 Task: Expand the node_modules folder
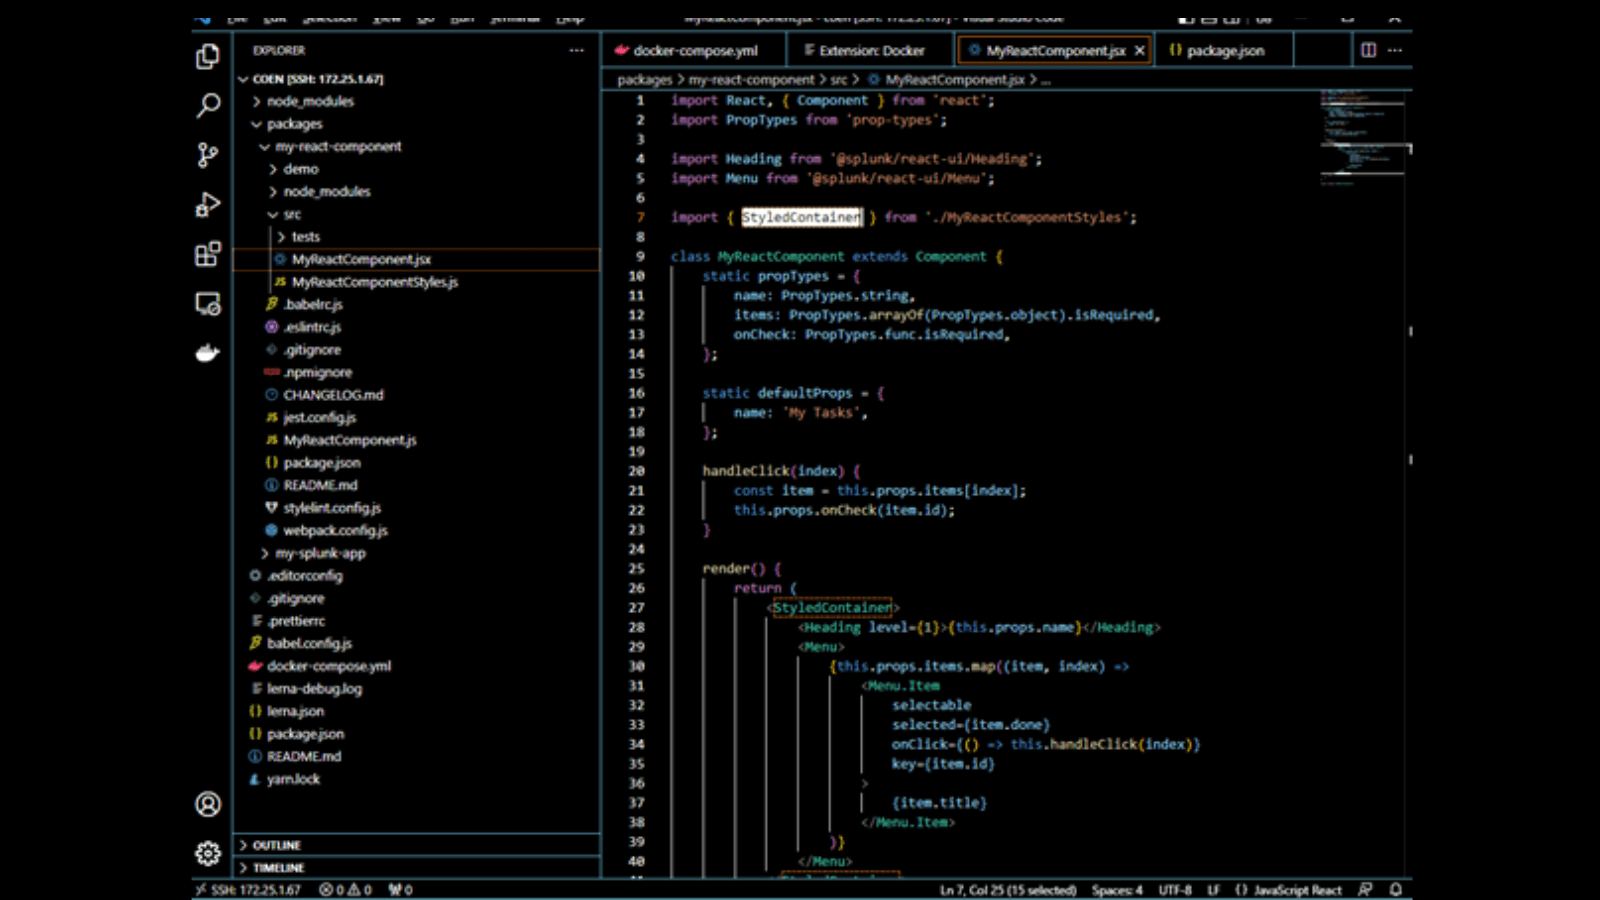tap(309, 101)
